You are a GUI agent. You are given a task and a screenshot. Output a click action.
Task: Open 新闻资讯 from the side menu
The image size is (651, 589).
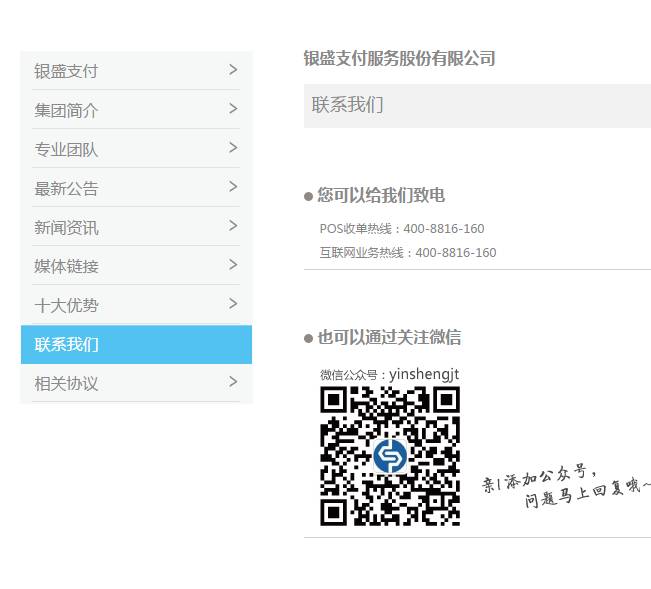click(136, 227)
